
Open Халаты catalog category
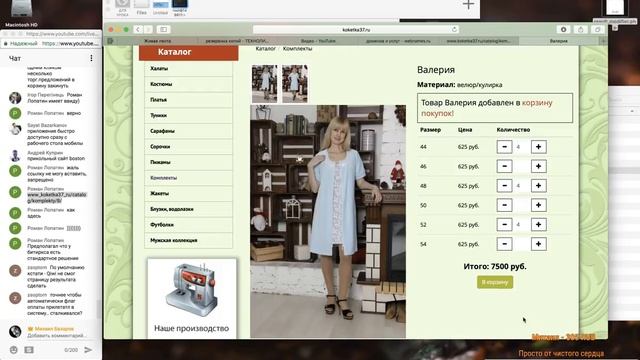188,69
